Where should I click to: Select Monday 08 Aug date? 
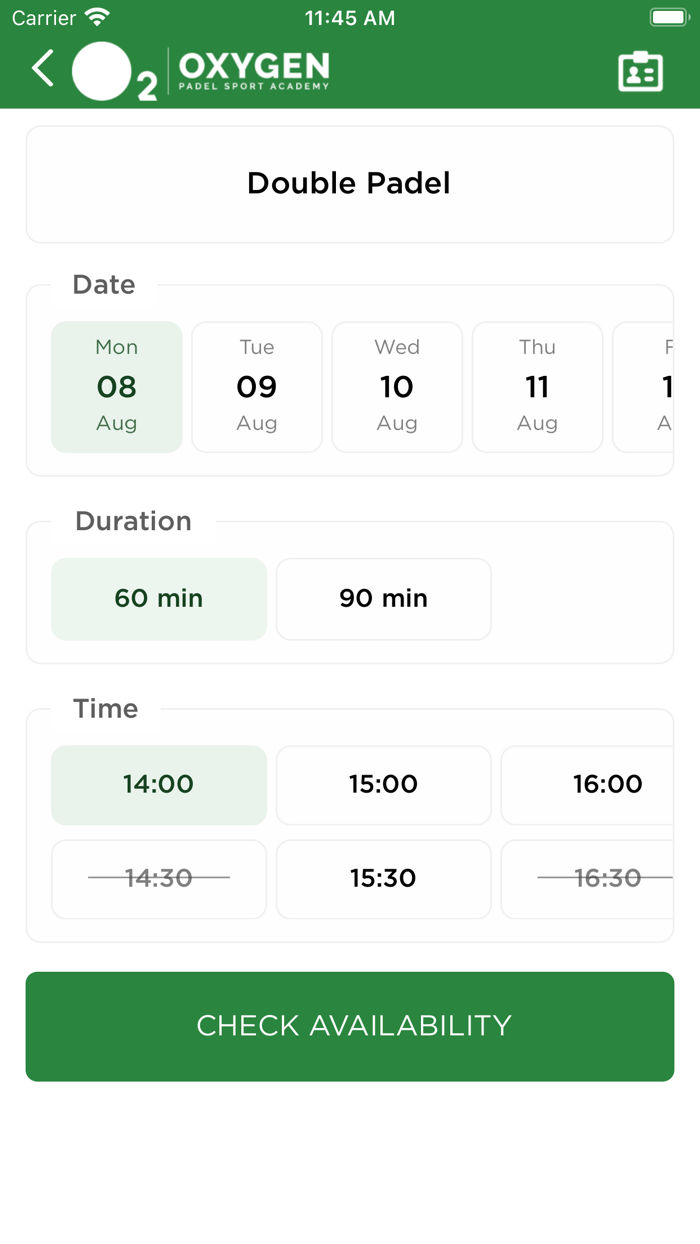point(117,386)
